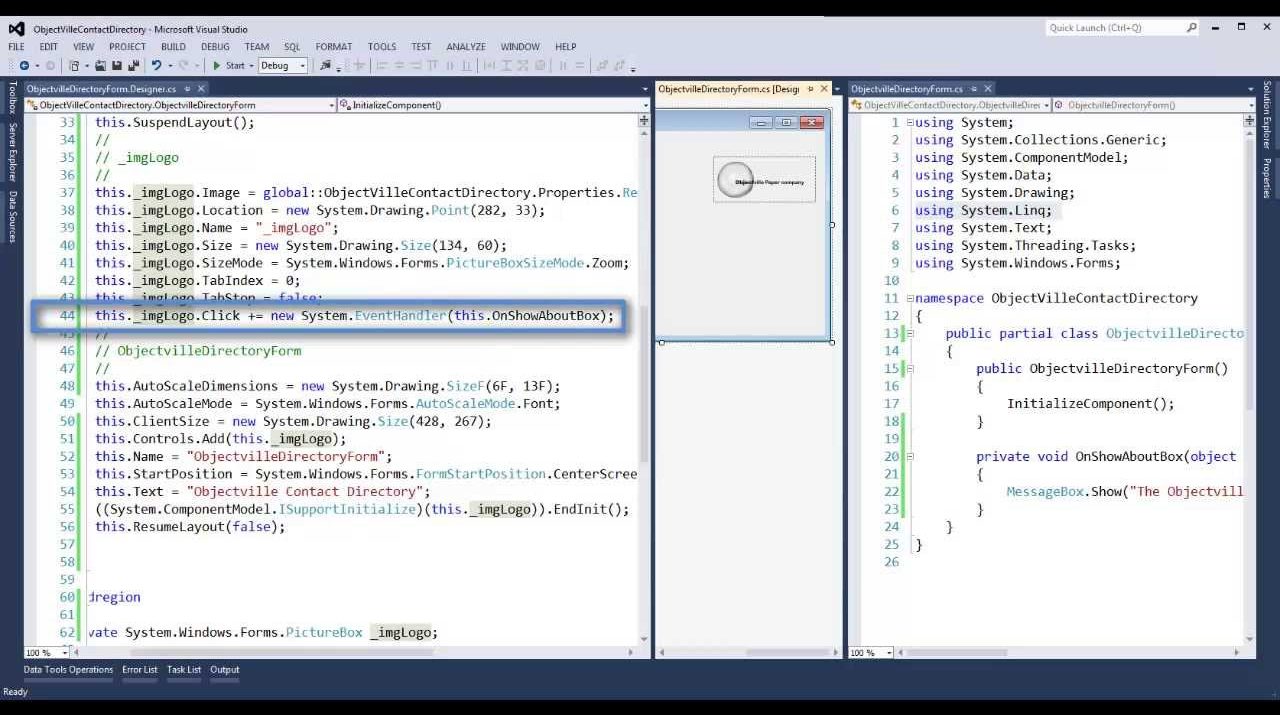Click the Save disk icon

(117, 66)
